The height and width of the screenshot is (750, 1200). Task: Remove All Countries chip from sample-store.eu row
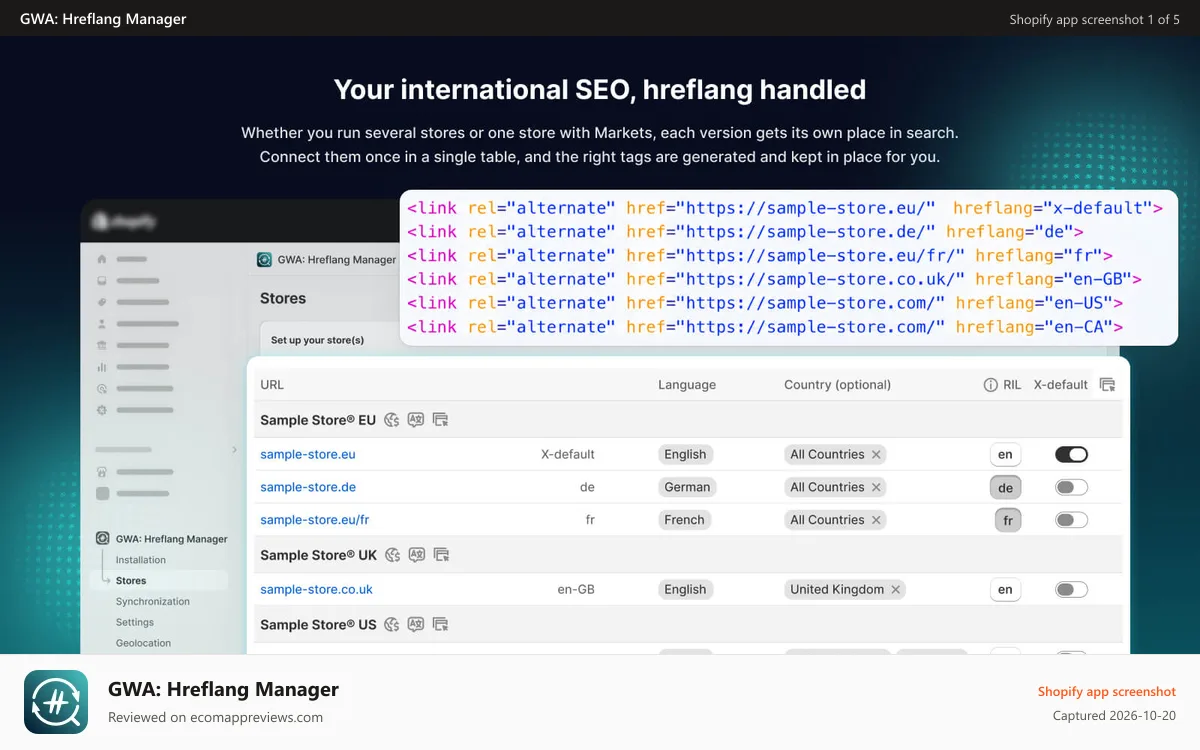pos(876,455)
